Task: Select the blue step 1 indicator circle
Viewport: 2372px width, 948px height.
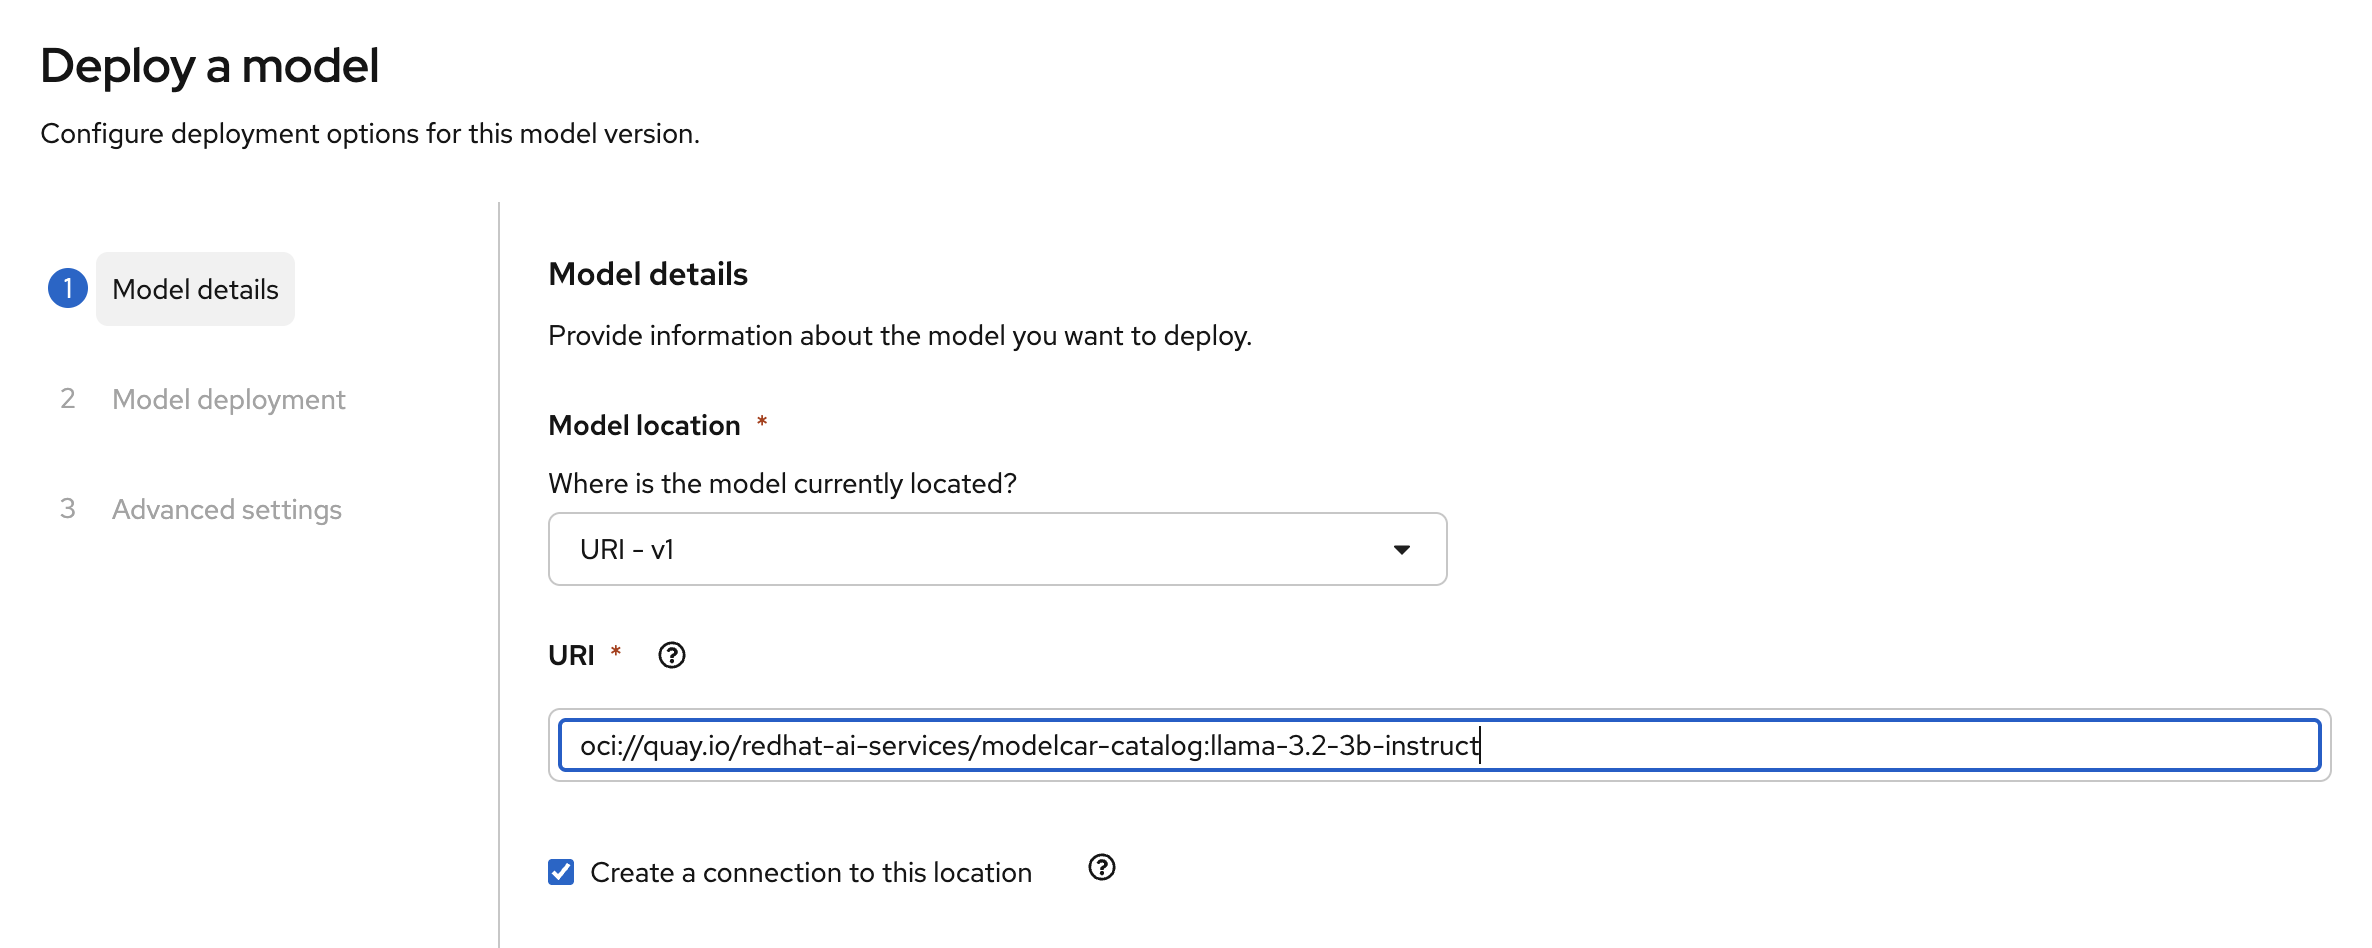Action: click(x=67, y=289)
